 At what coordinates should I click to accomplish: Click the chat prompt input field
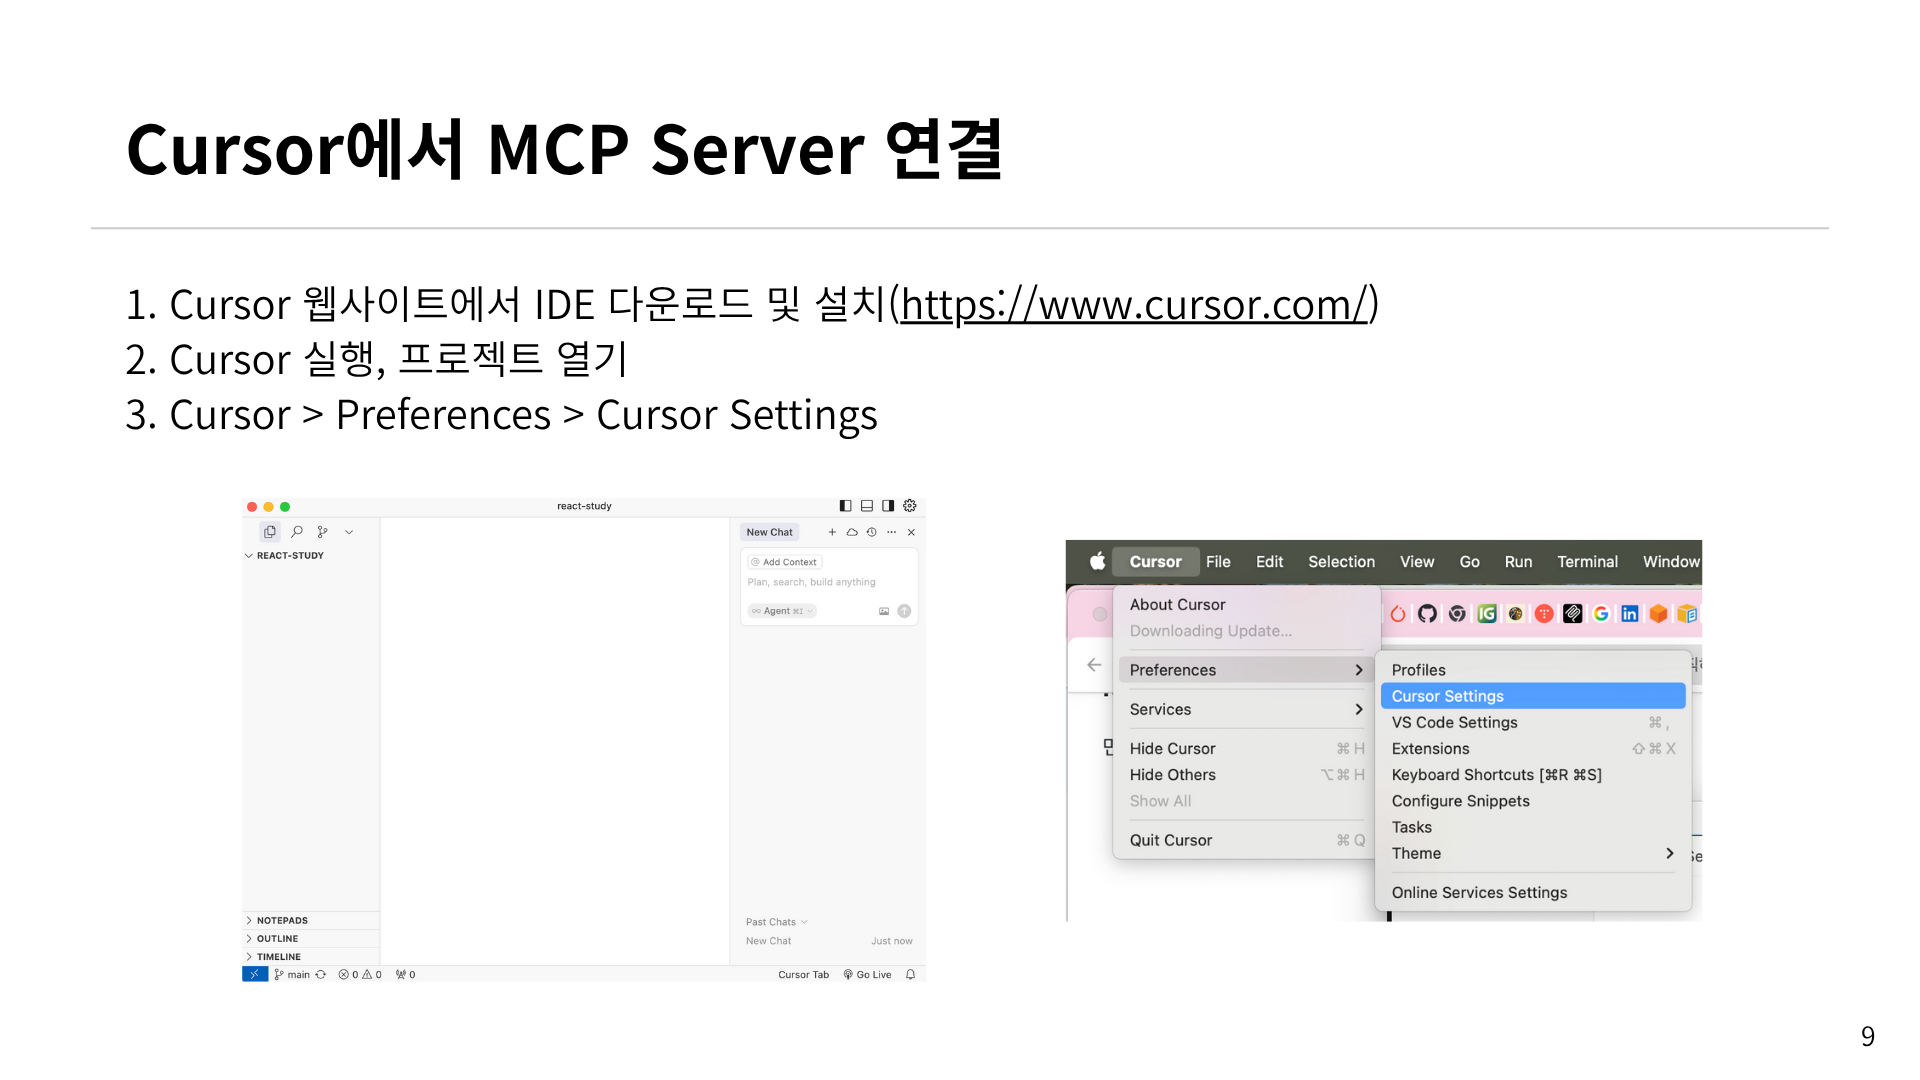click(811, 582)
